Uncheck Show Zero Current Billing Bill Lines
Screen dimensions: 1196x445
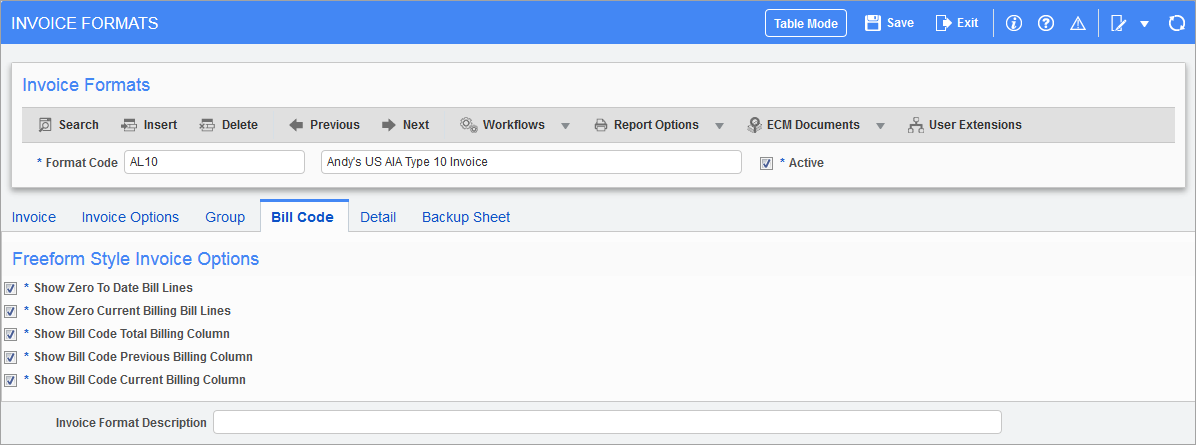coord(10,311)
